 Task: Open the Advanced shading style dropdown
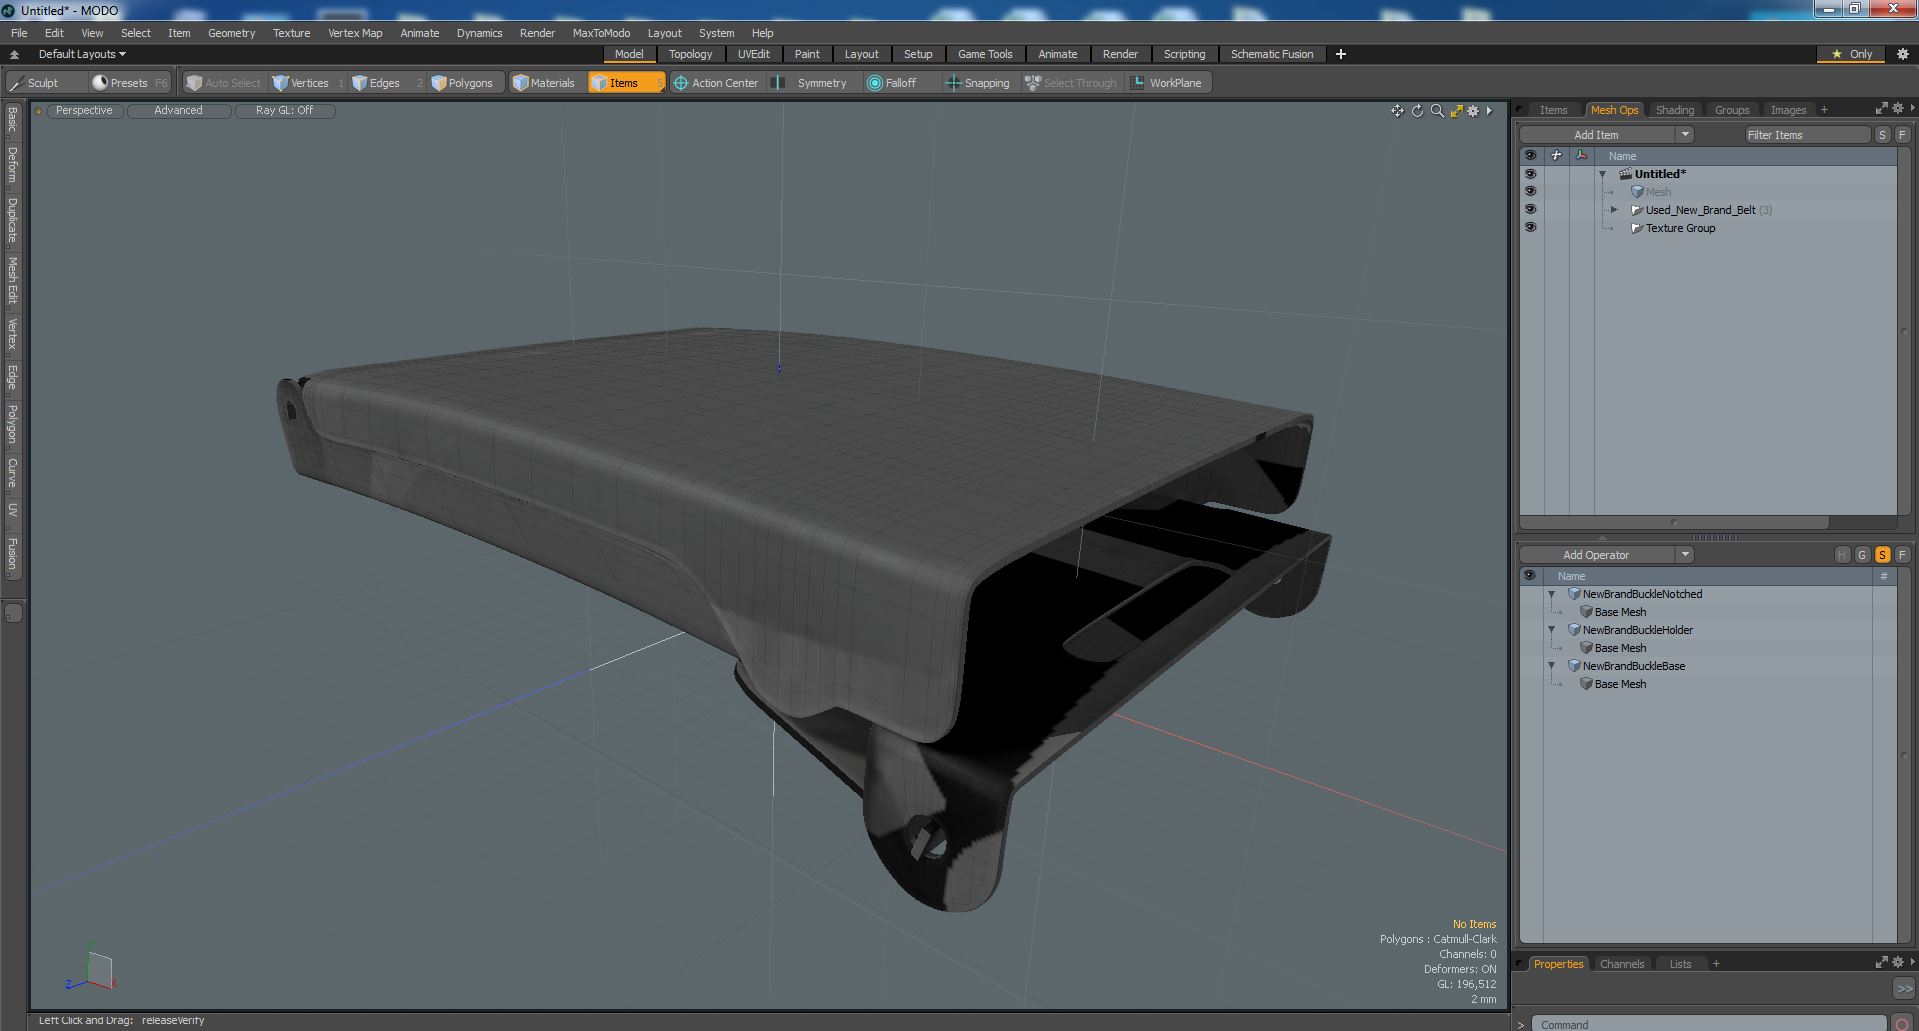pos(178,110)
